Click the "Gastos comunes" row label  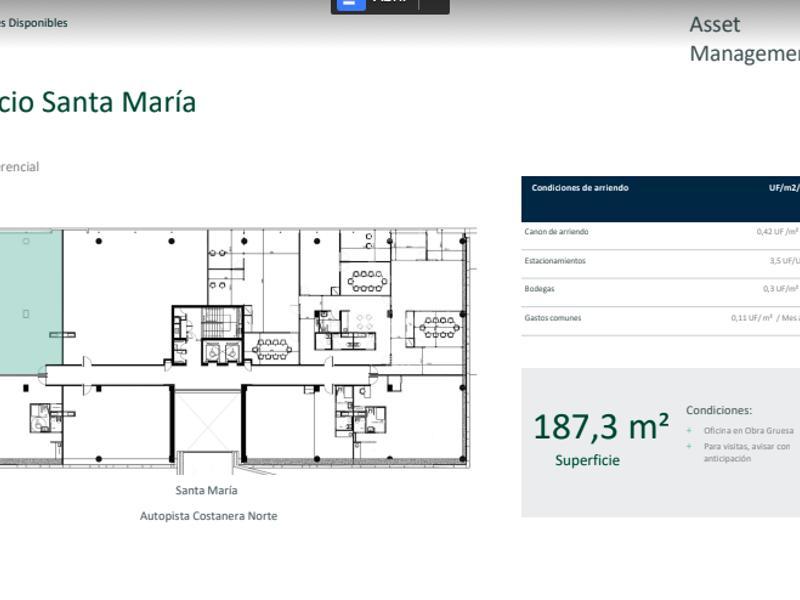[553, 318]
